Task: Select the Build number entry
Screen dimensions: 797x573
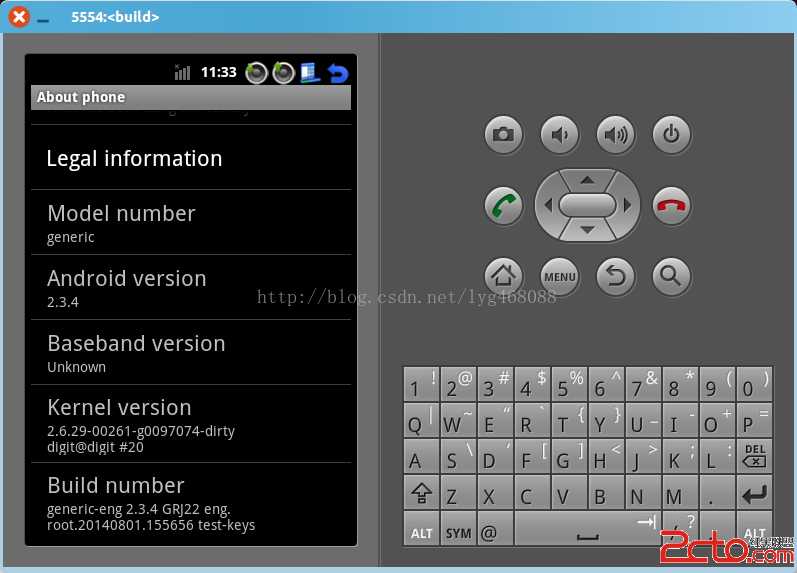Action: pos(191,502)
